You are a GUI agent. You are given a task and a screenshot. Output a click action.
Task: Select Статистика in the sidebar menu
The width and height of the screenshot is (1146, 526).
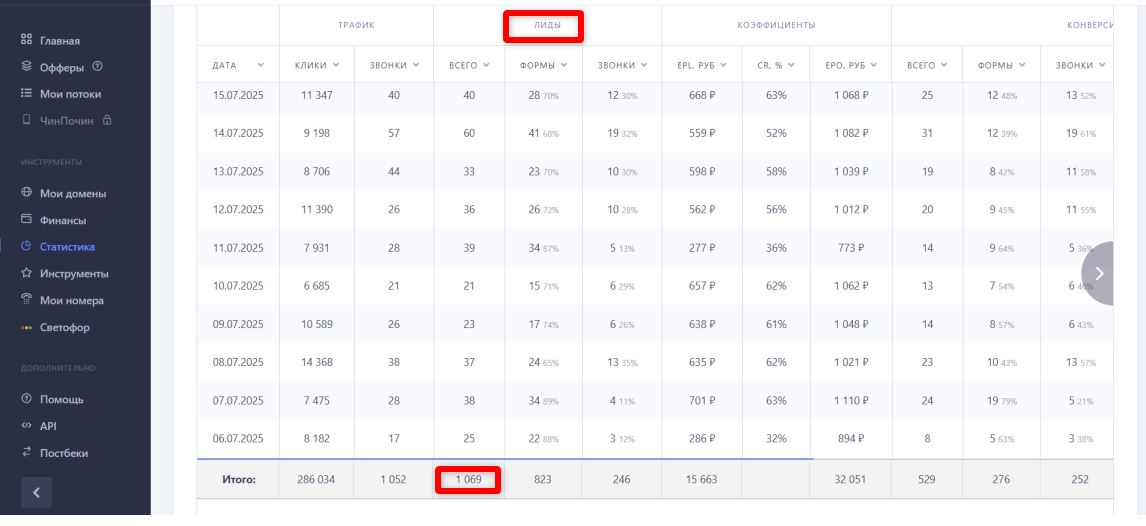67,247
